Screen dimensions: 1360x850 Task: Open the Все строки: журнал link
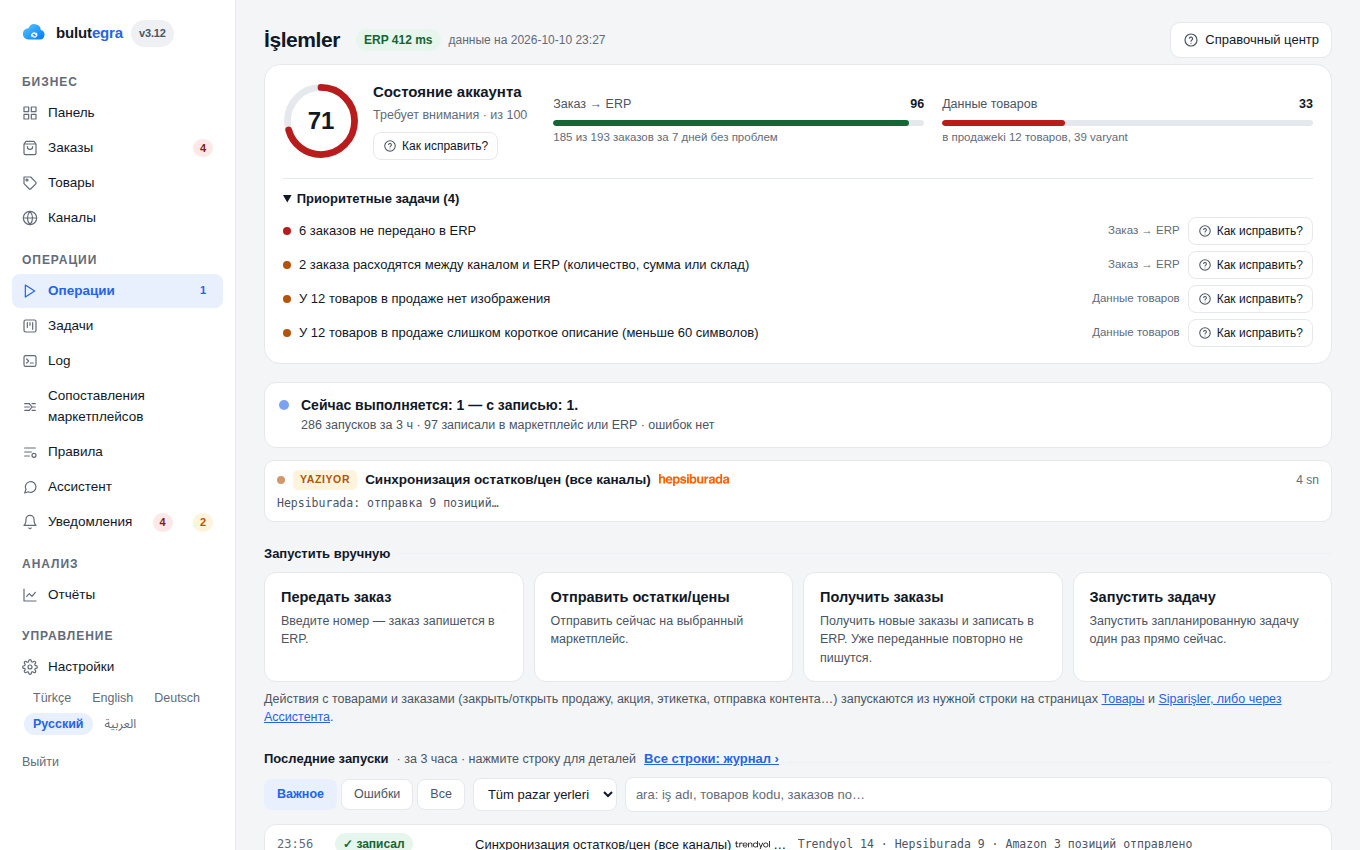711,759
